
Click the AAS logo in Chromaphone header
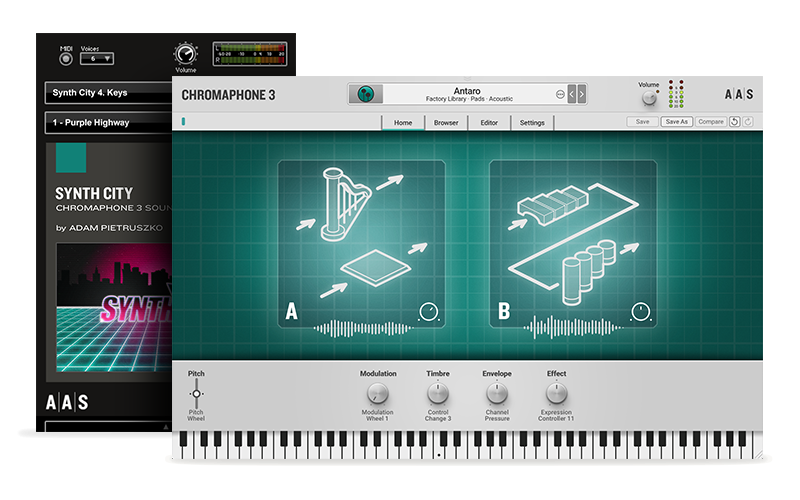738,95
